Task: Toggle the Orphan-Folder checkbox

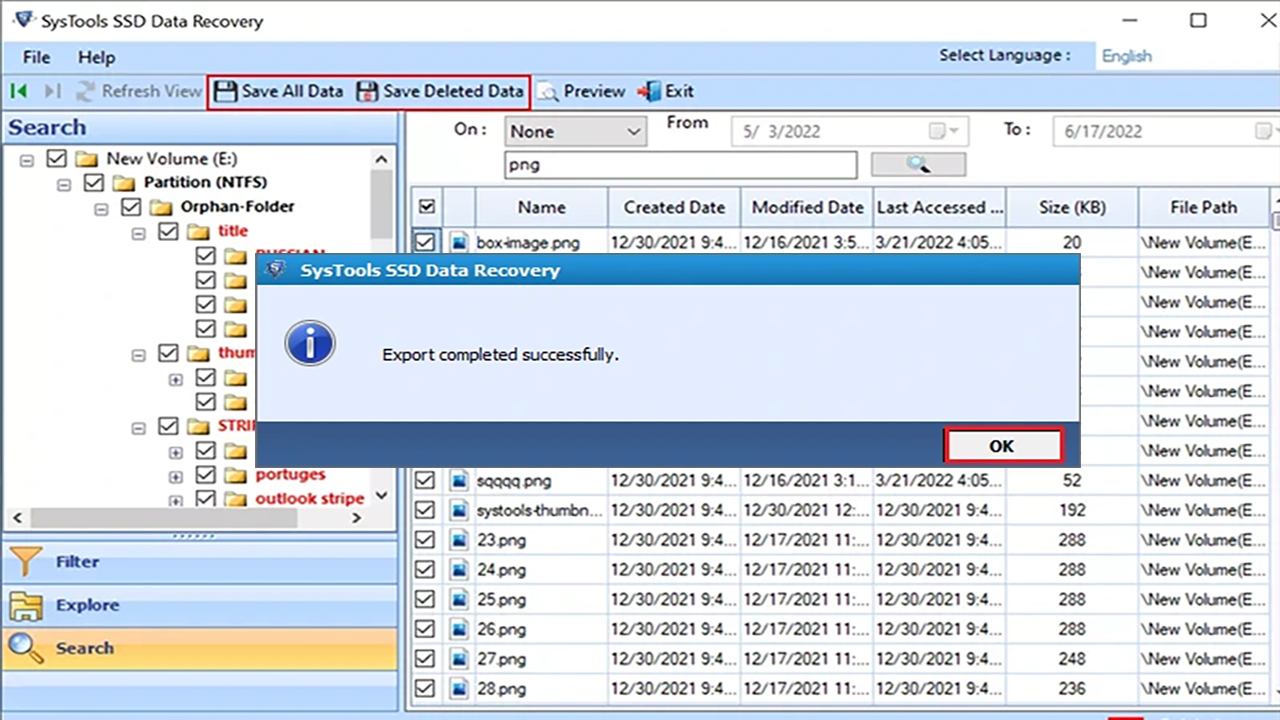Action: (131, 207)
